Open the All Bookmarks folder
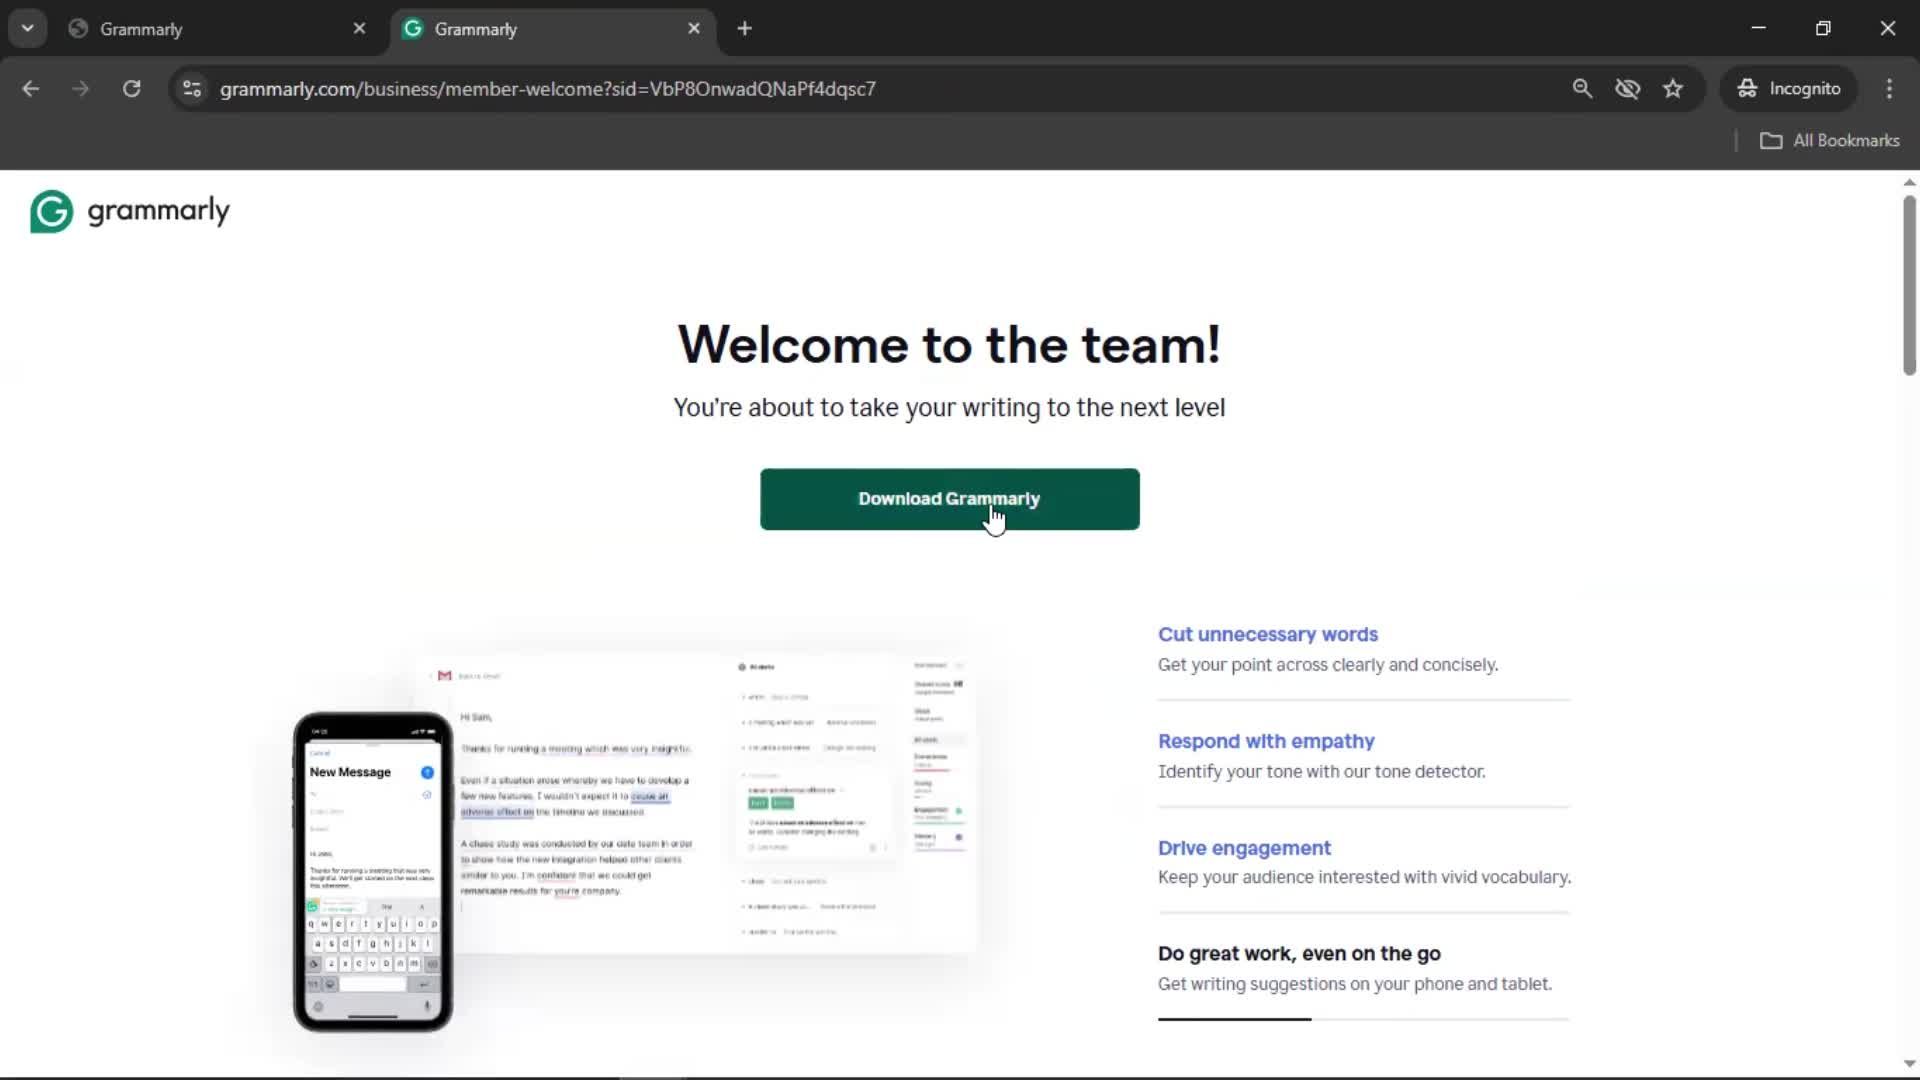Screen dimensions: 1920x1080 (x=1829, y=141)
